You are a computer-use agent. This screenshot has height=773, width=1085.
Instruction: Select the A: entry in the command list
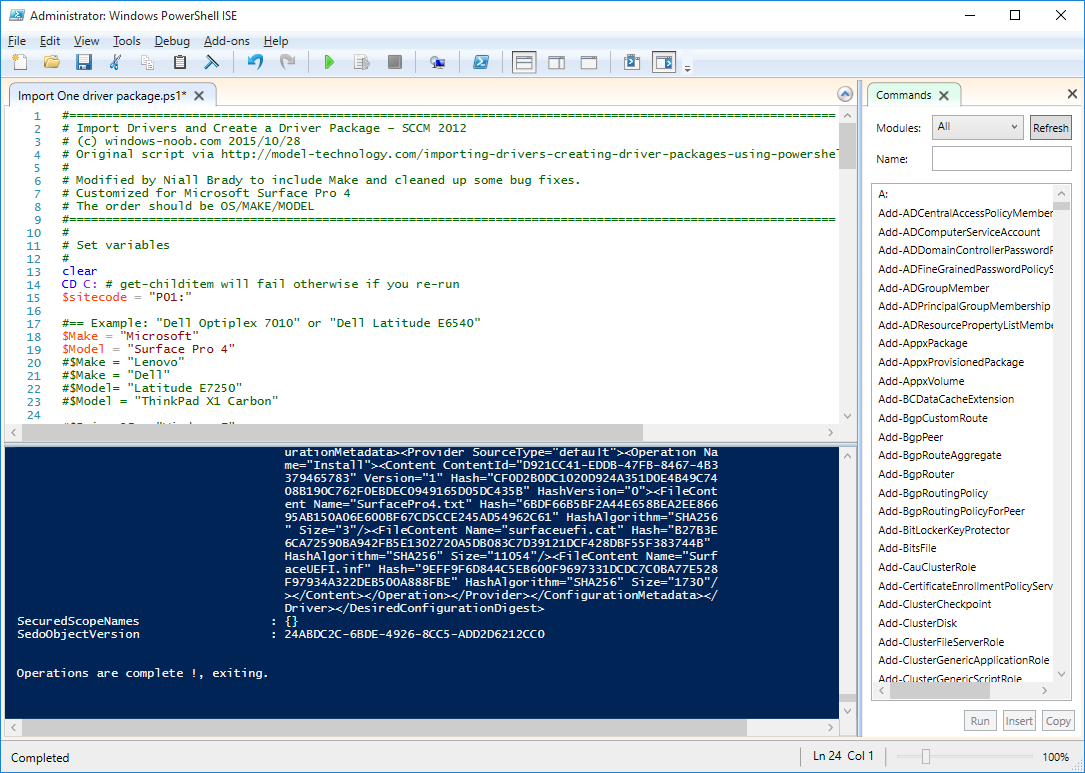pyautogui.click(x=883, y=194)
